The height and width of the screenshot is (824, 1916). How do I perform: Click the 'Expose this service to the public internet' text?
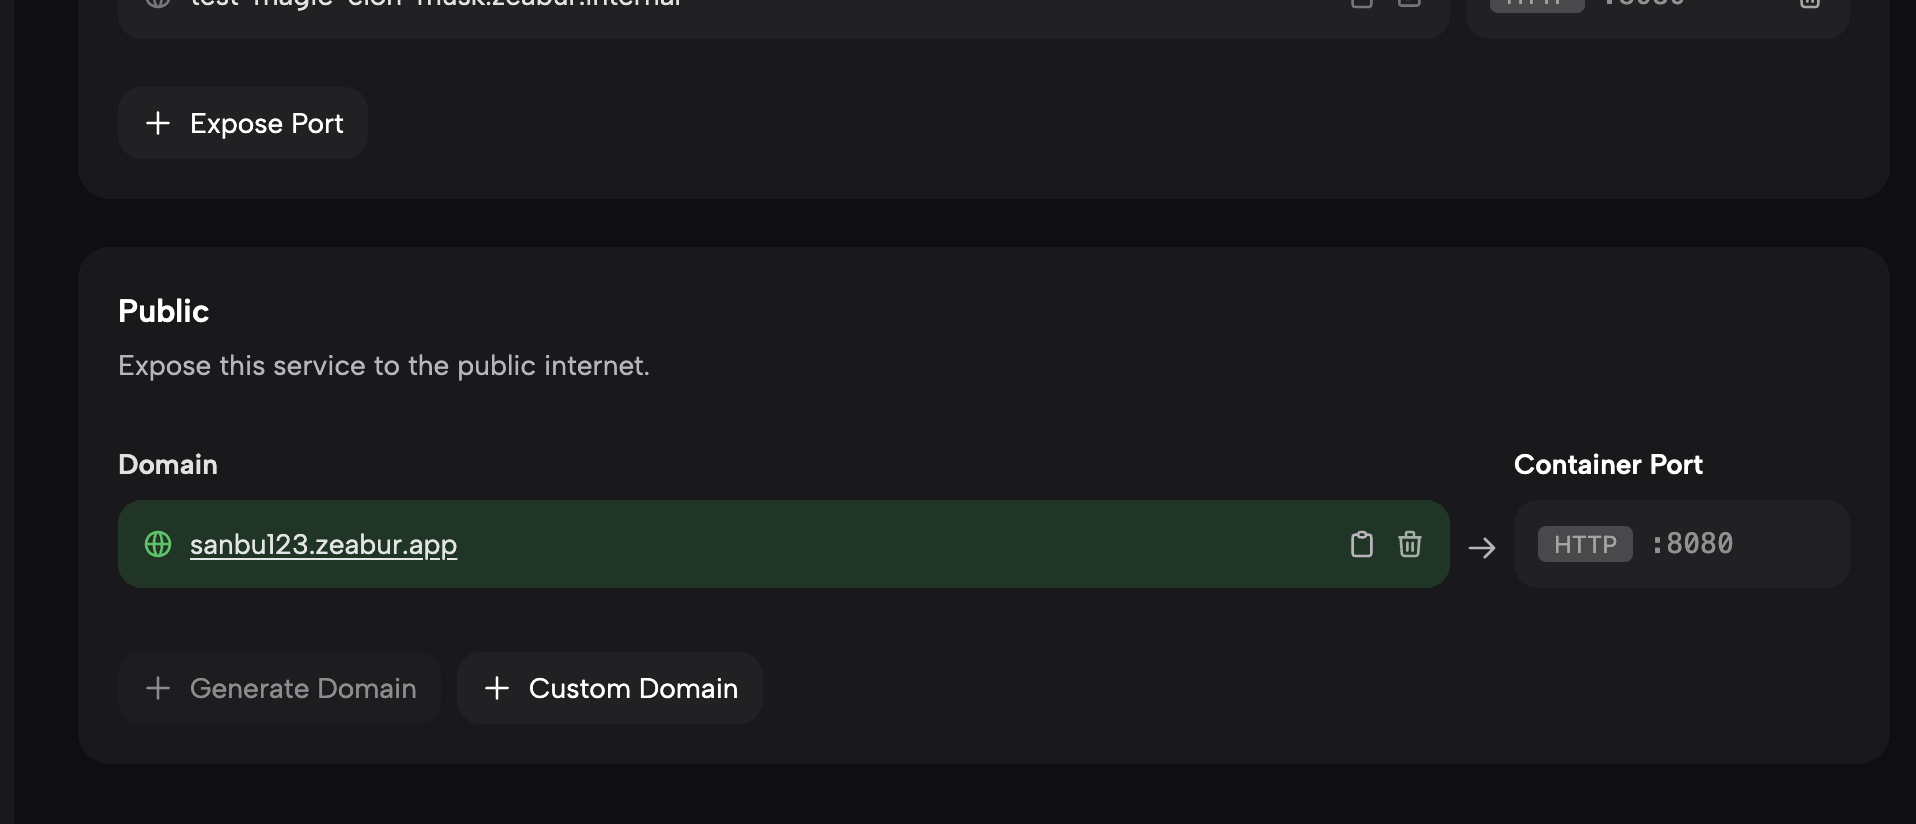[x=384, y=366]
